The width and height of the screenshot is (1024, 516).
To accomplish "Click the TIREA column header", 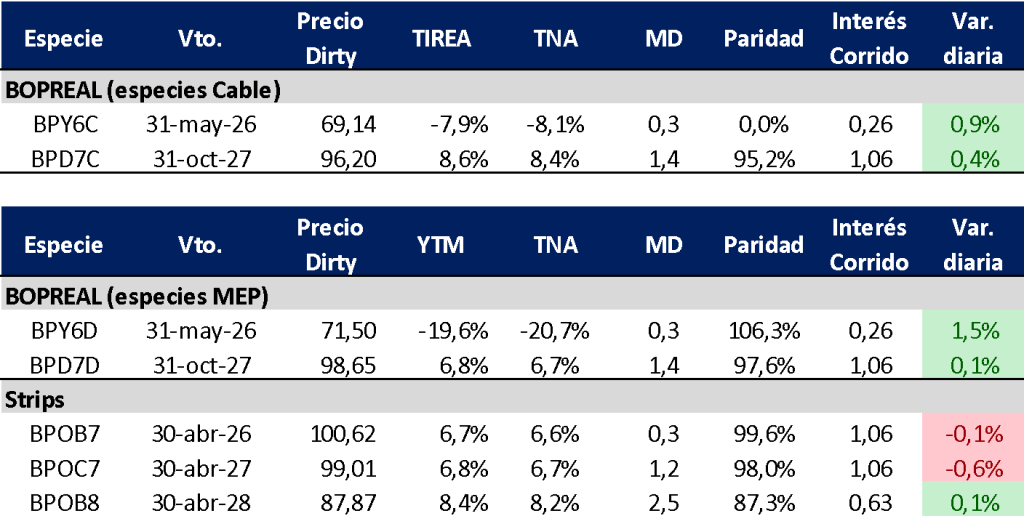I will tap(441, 38).
